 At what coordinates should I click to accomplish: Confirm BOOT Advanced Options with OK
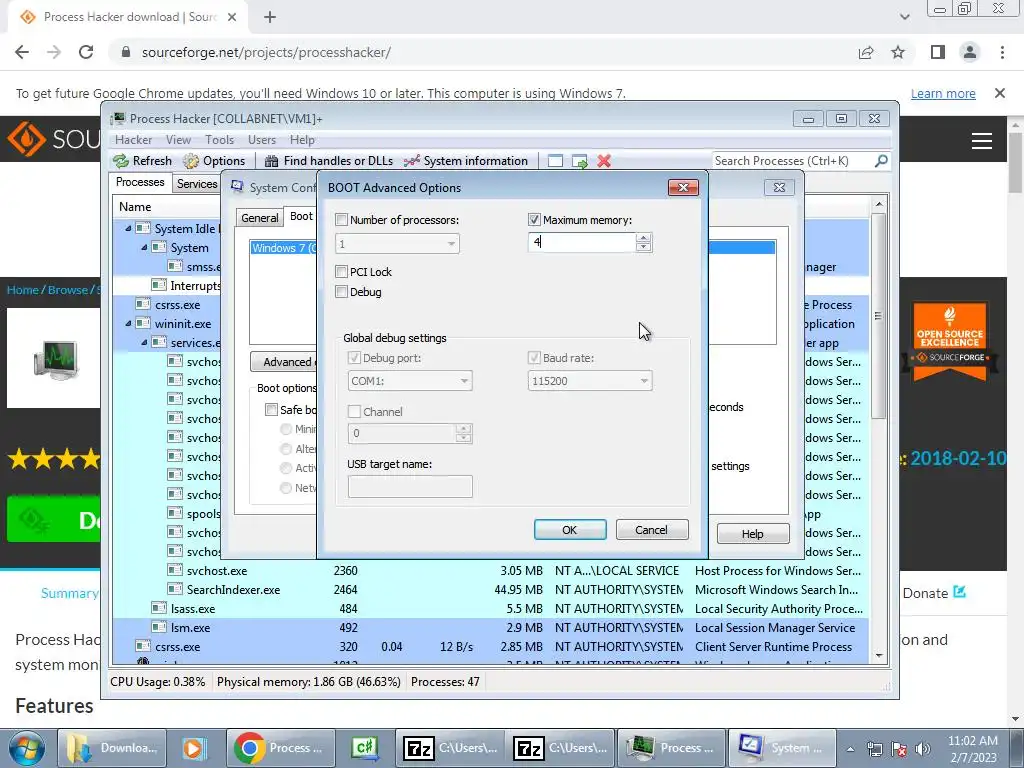tap(570, 530)
